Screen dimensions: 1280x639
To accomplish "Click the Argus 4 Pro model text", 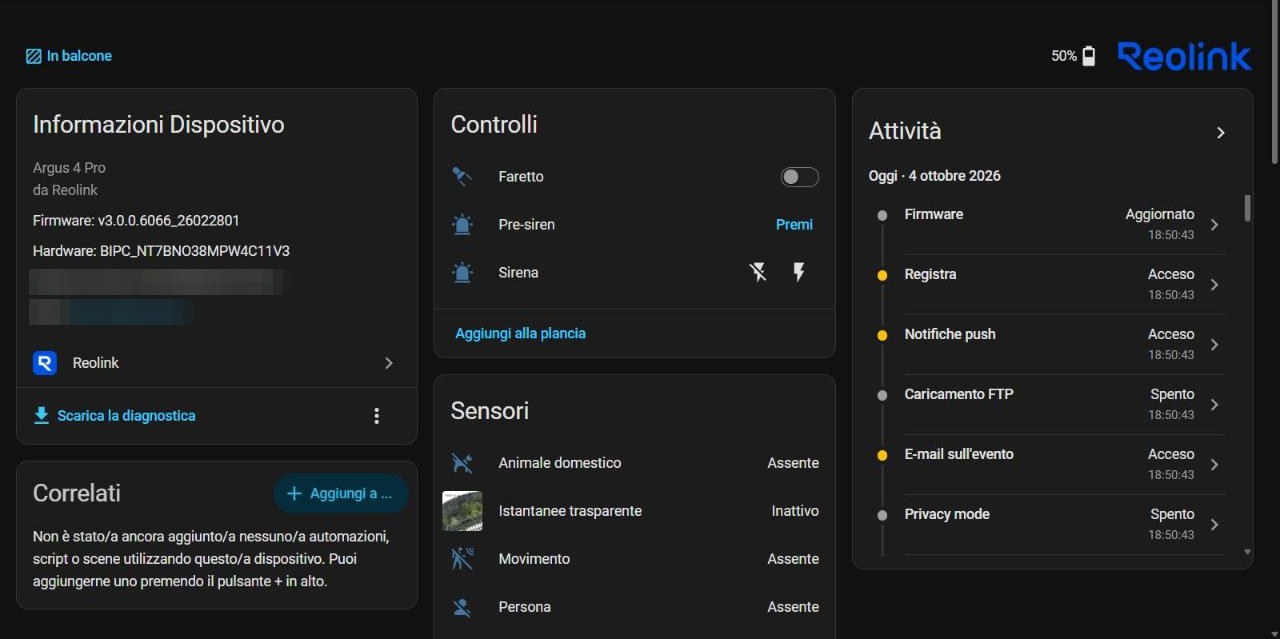I will [69, 168].
